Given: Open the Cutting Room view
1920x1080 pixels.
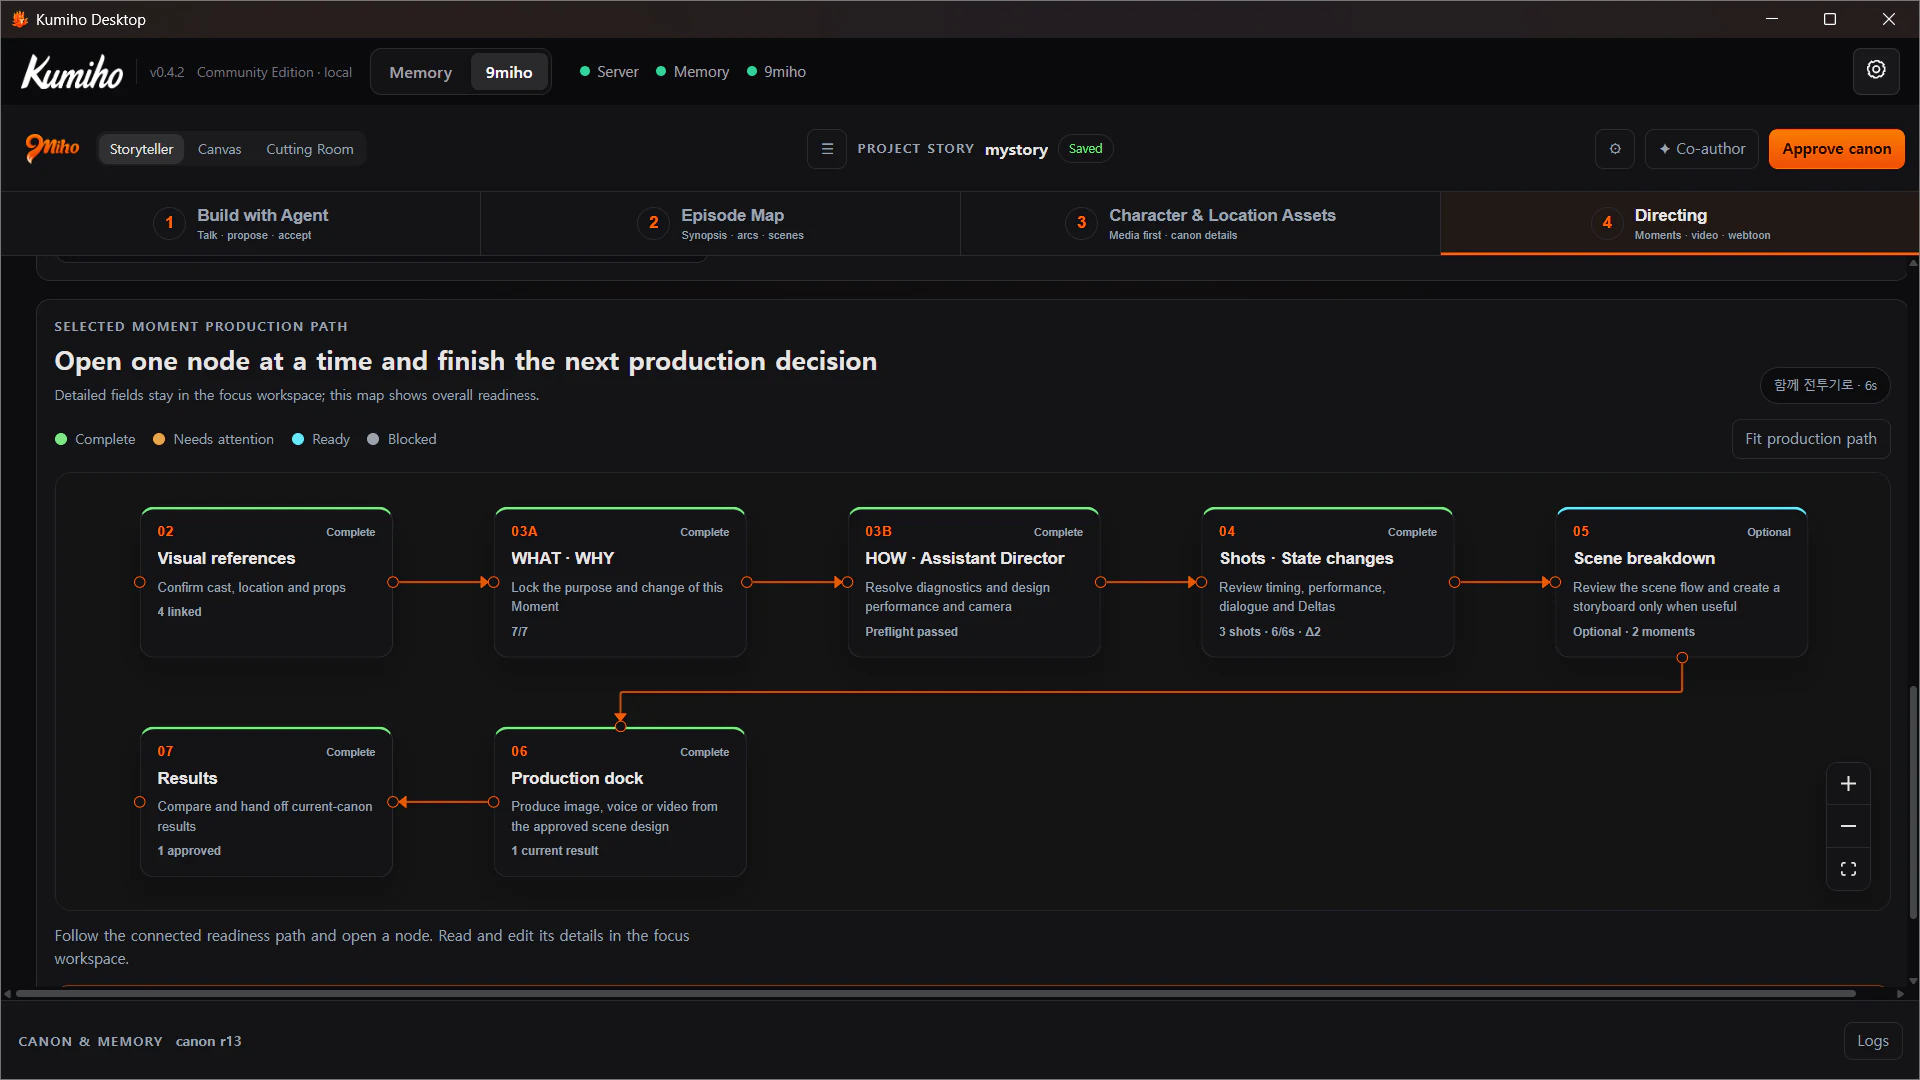Looking at the screenshot, I should tap(309, 149).
